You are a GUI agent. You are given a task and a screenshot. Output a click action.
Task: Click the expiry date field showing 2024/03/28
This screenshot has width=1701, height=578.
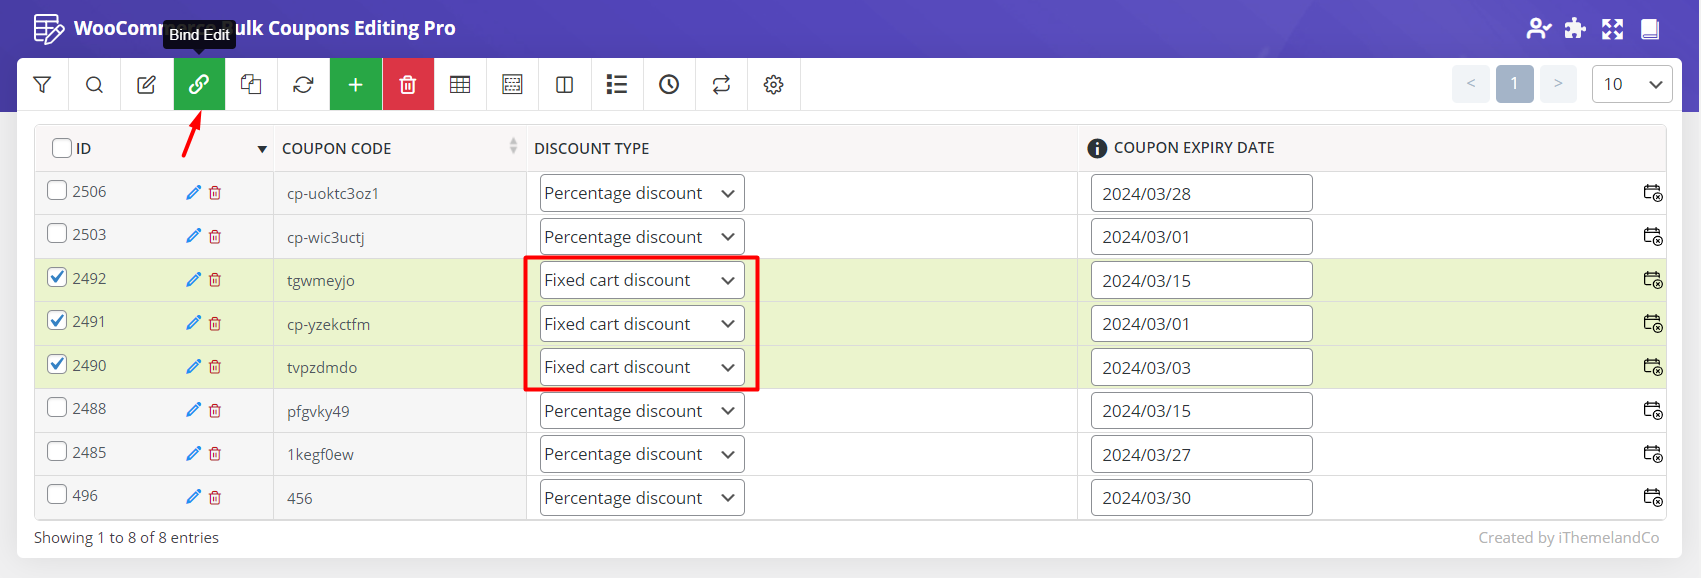1200,193
